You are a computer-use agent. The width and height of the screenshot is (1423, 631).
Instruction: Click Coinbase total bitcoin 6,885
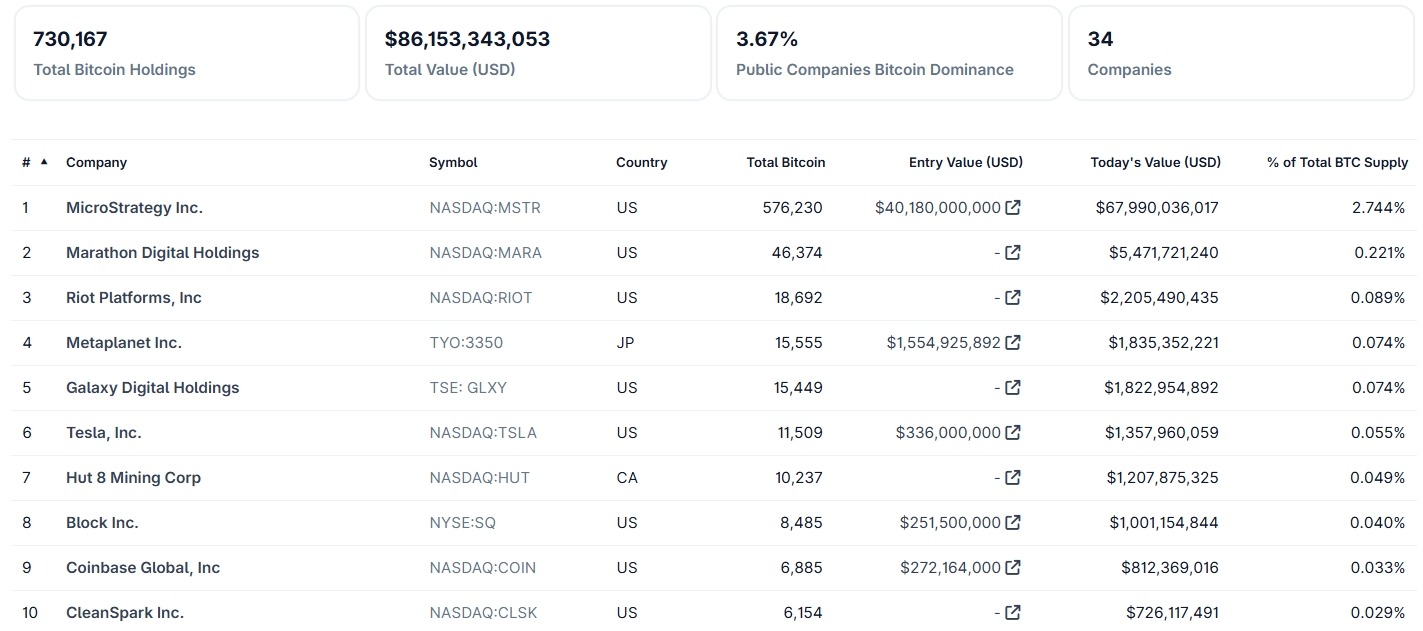802,568
